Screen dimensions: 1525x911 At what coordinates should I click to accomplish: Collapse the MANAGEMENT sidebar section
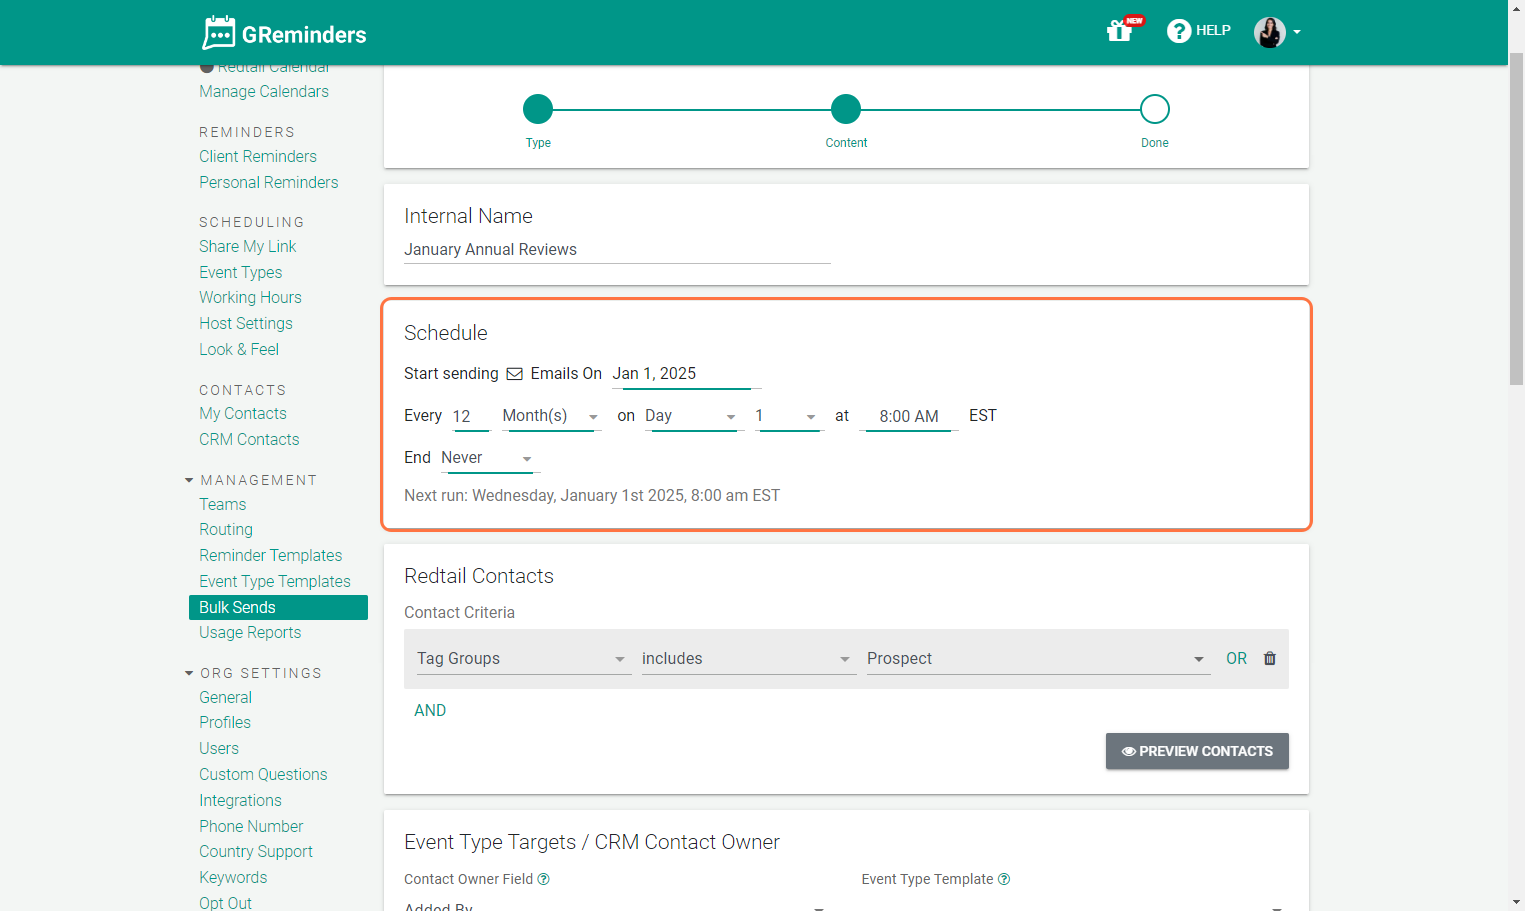tap(189, 479)
